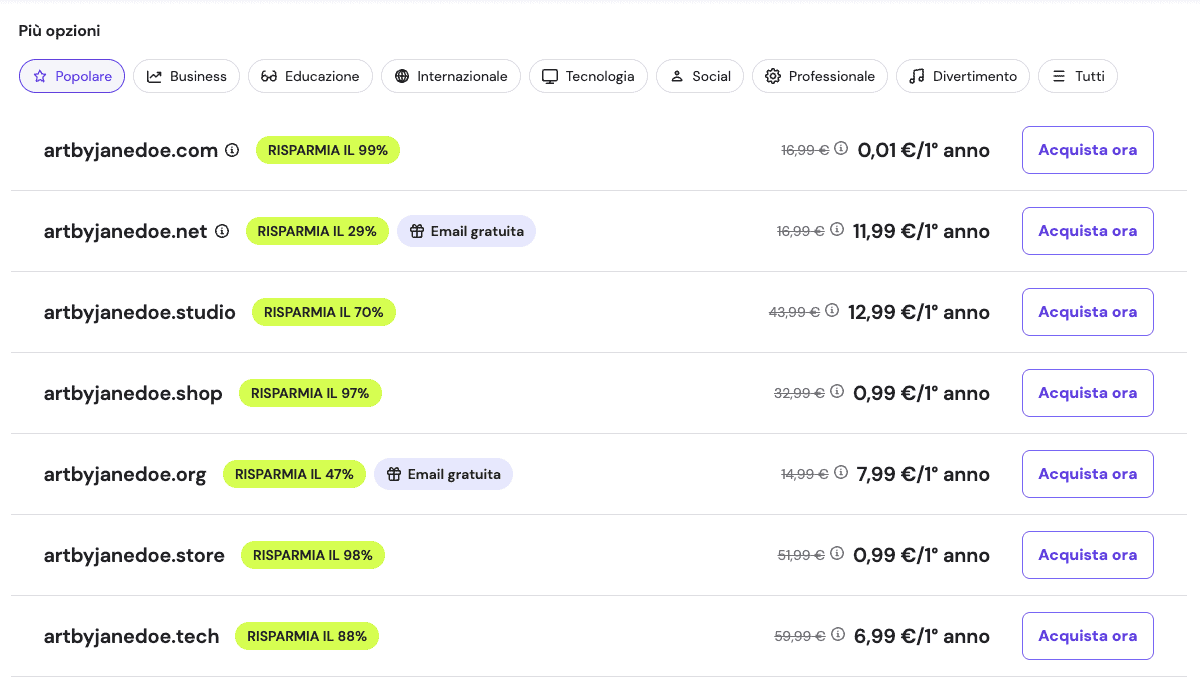Image resolution: width=1200 pixels, height=678 pixels.
Task: Buy artbyjanedoe.com with Acquista ora
Action: (x=1087, y=150)
